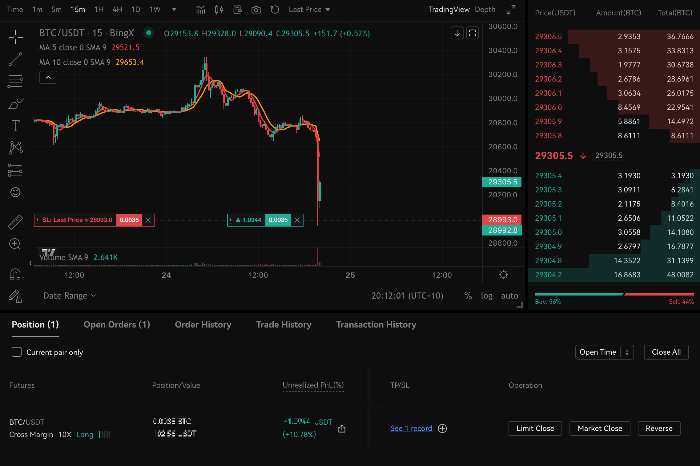Select the Text annotation tool
The width and height of the screenshot is (700, 466).
[x=16, y=126]
